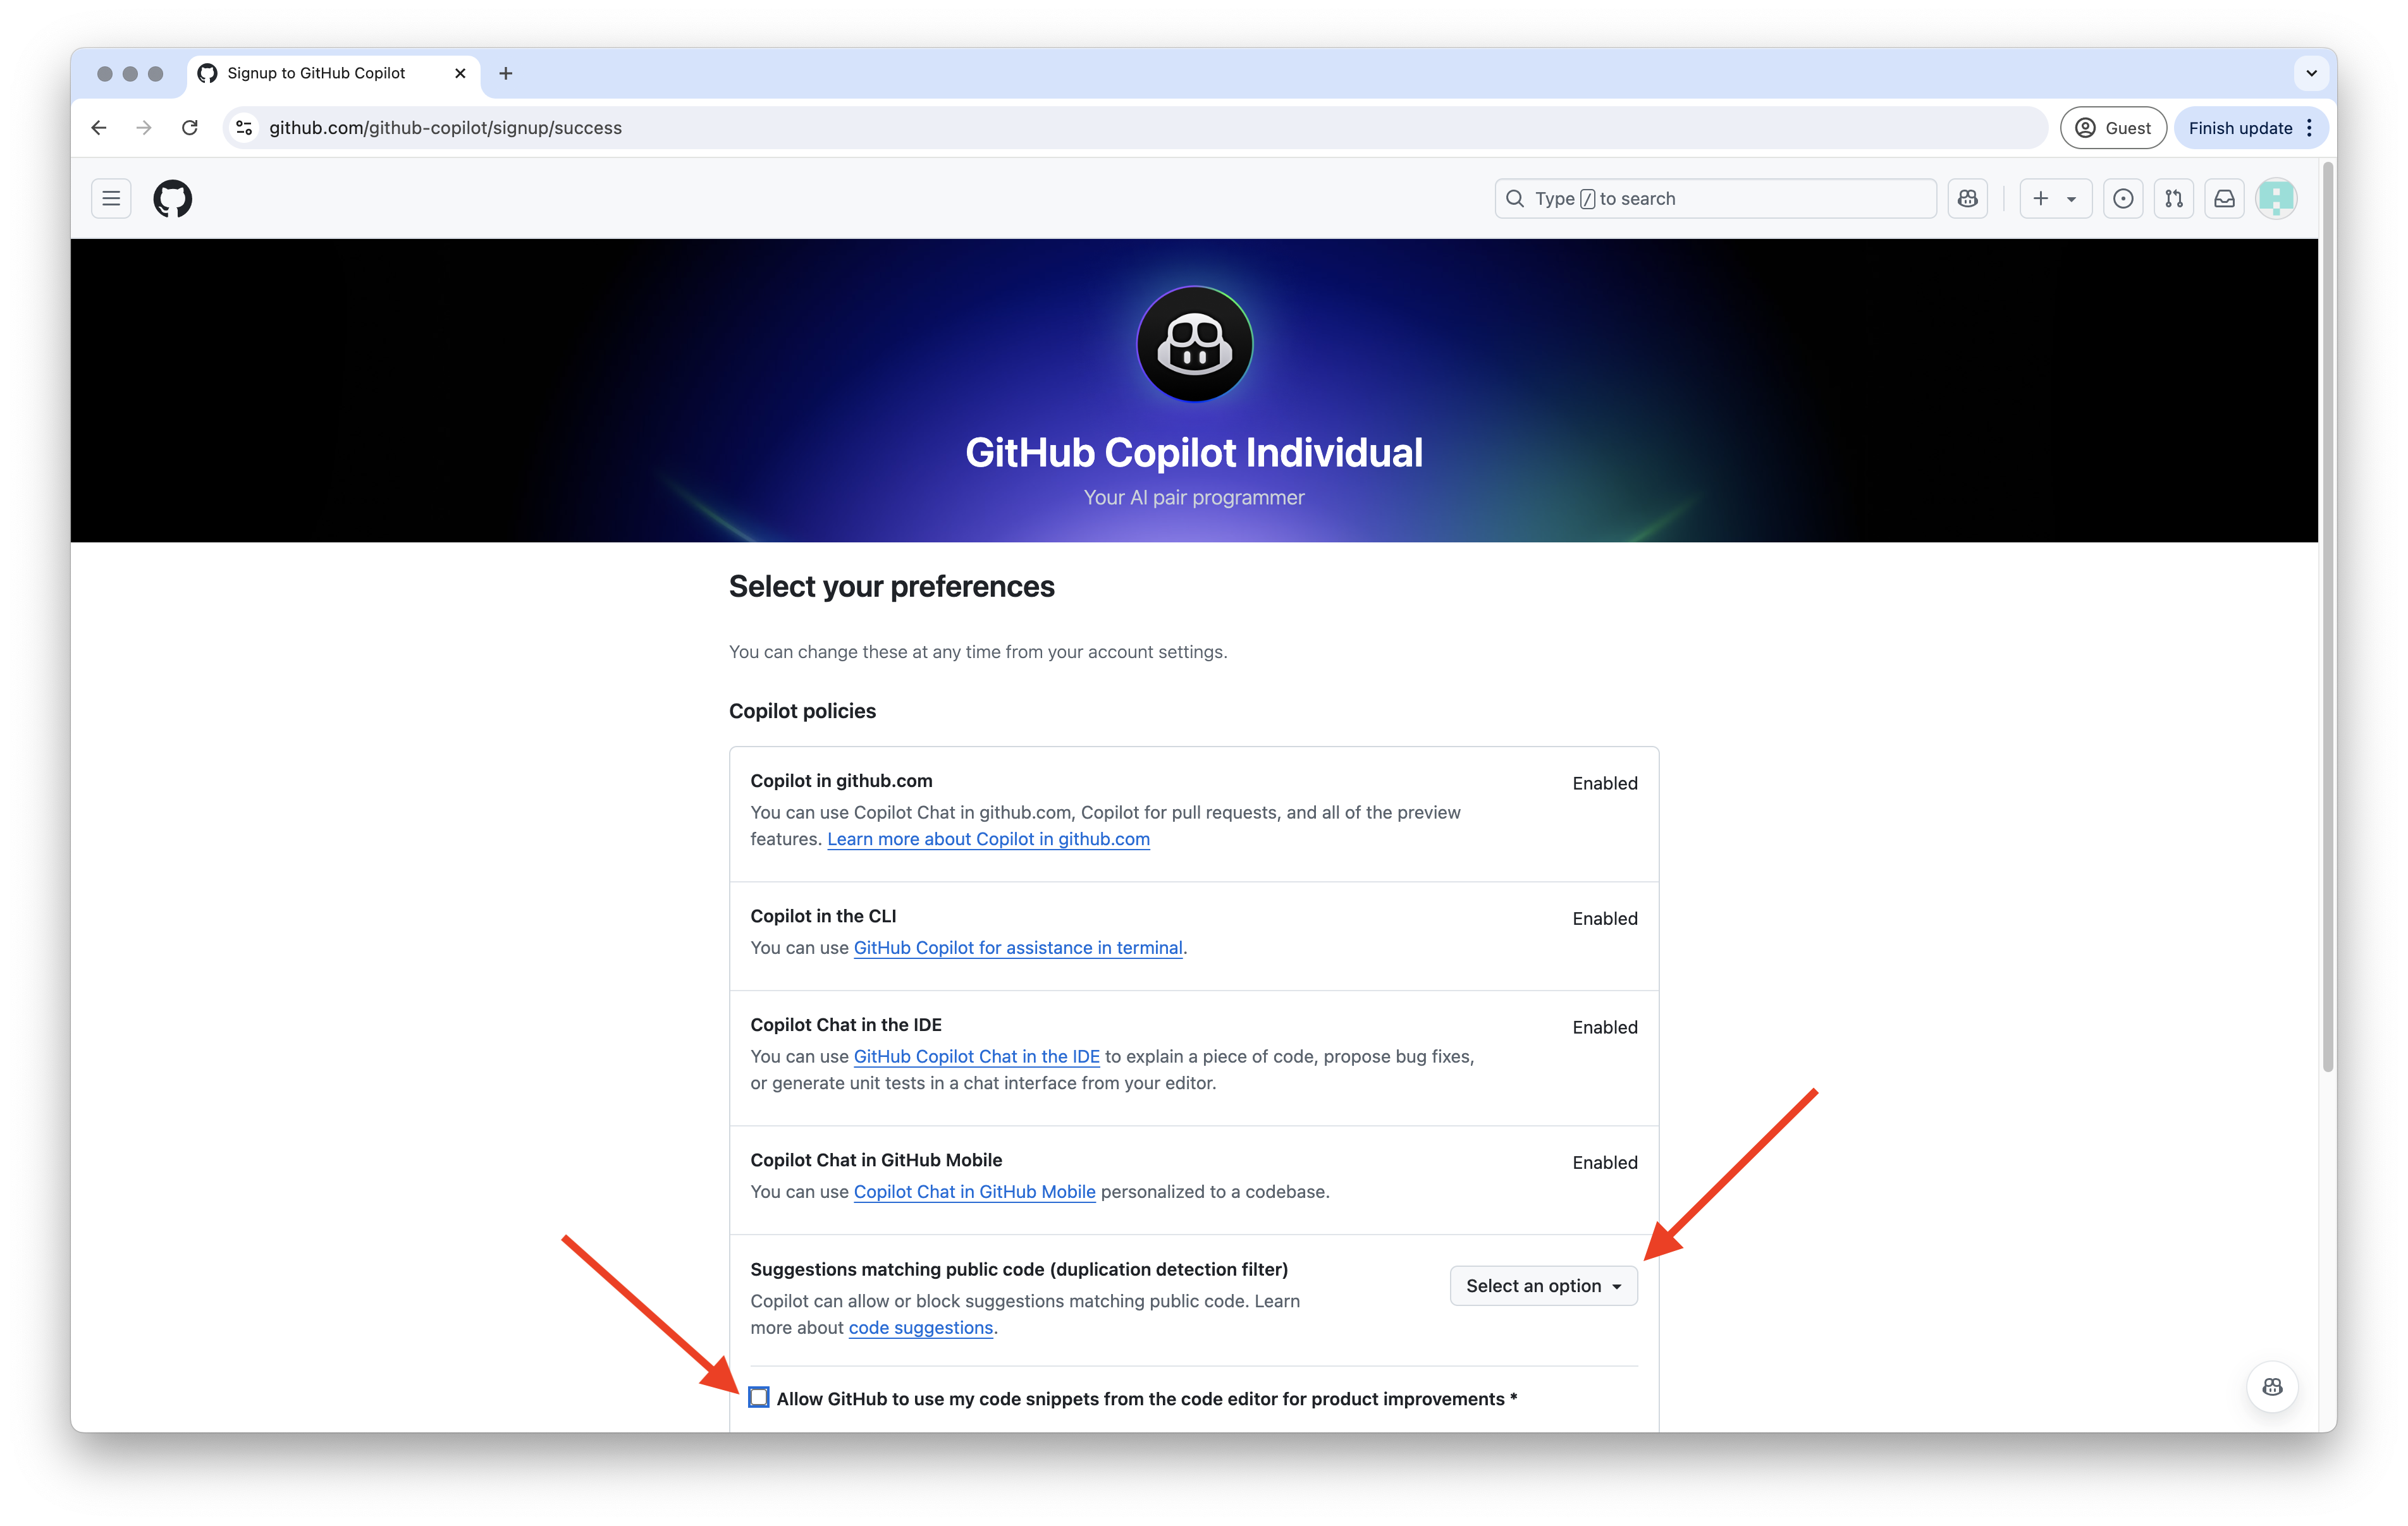Click the create new plus icon
Screen dimensions: 2408x1526
[2041, 197]
